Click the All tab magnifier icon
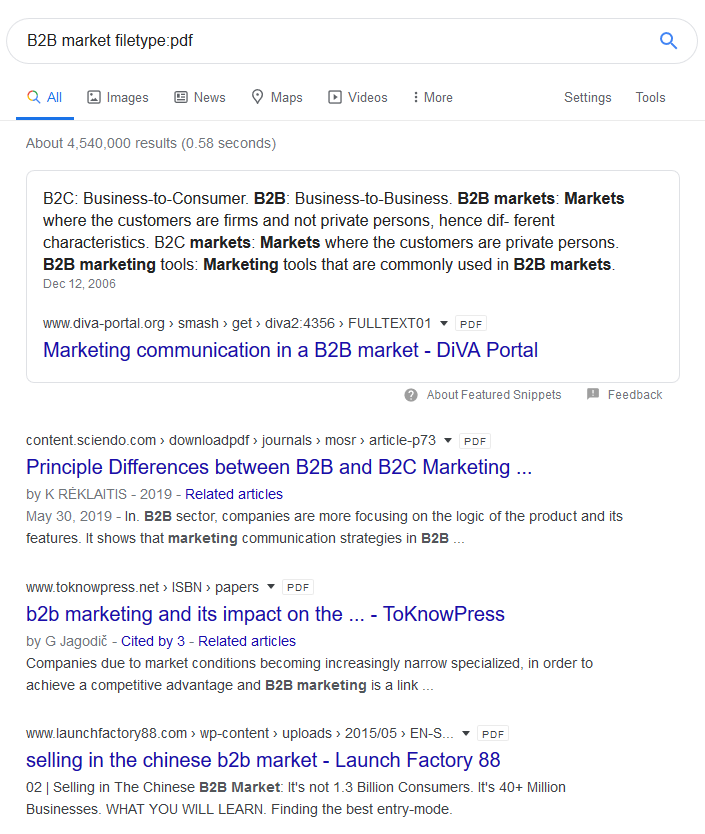Viewport: 705px width, 834px height. tap(34, 97)
